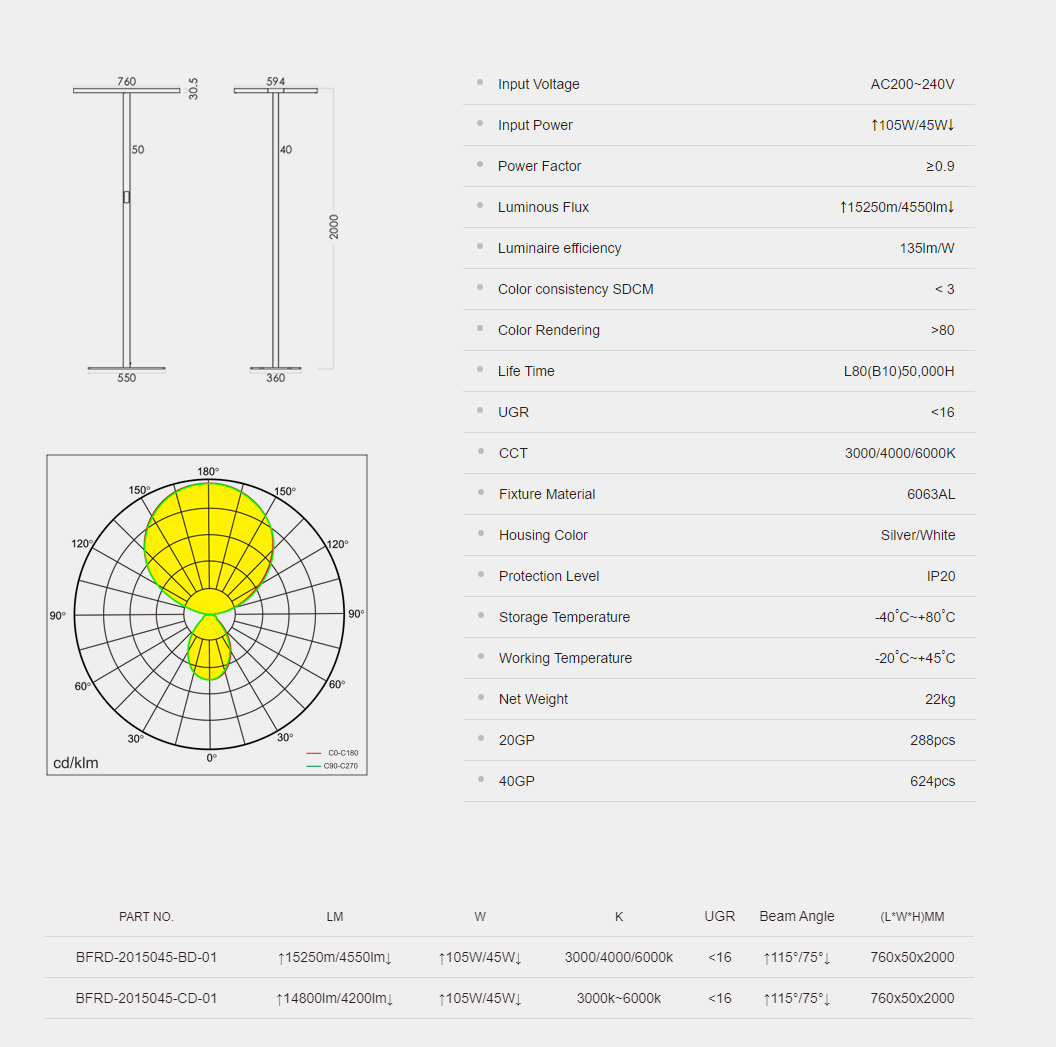1056x1047 pixels.
Task: Select part number BFRD-2015045-CD-01
Action: tap(146, 998)
